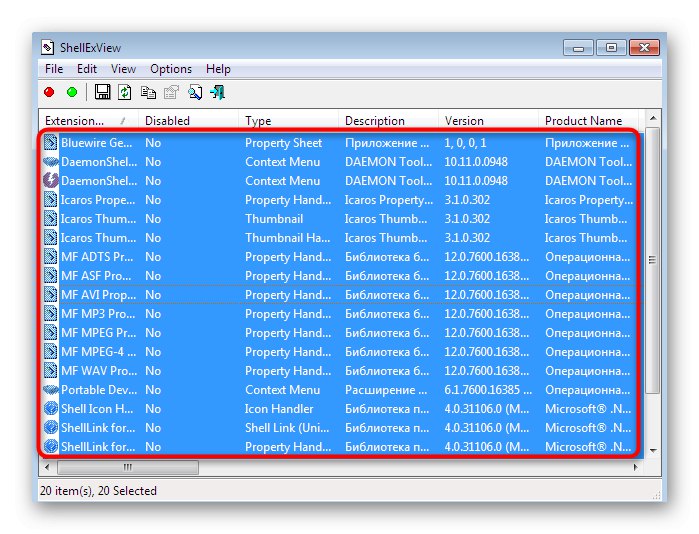Click the Property Sheet type cell
Viewport: 699px width, 534px height.
pyautogui.click(x=284, y=143)
